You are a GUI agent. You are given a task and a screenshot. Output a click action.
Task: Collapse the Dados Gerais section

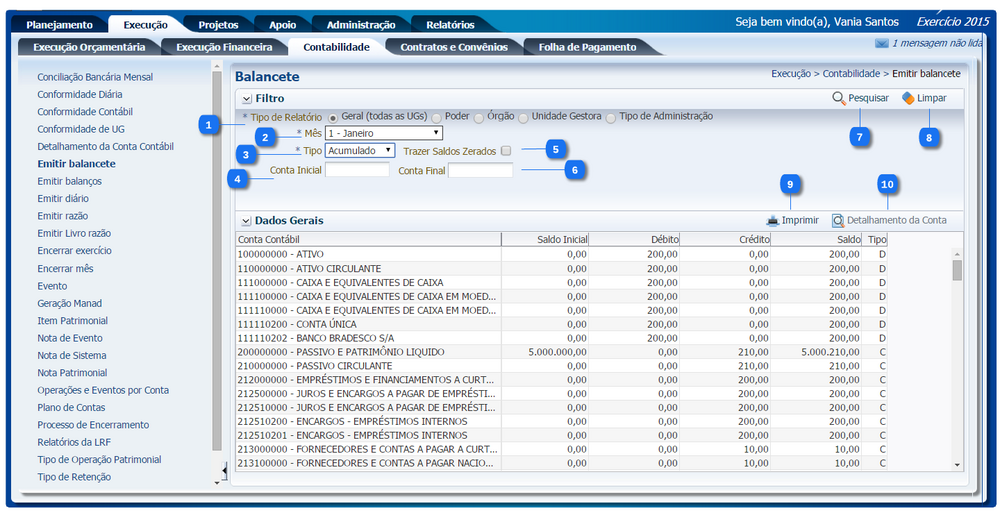pyautogui.click(x=246, y=220)
